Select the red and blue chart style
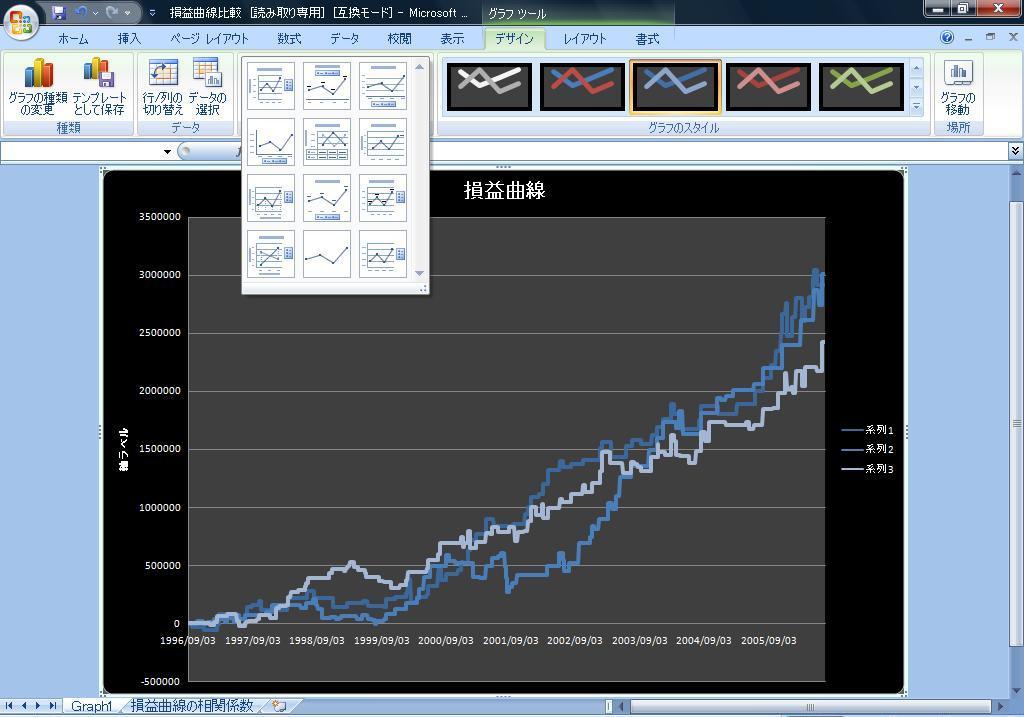 (x=582, y=86)
